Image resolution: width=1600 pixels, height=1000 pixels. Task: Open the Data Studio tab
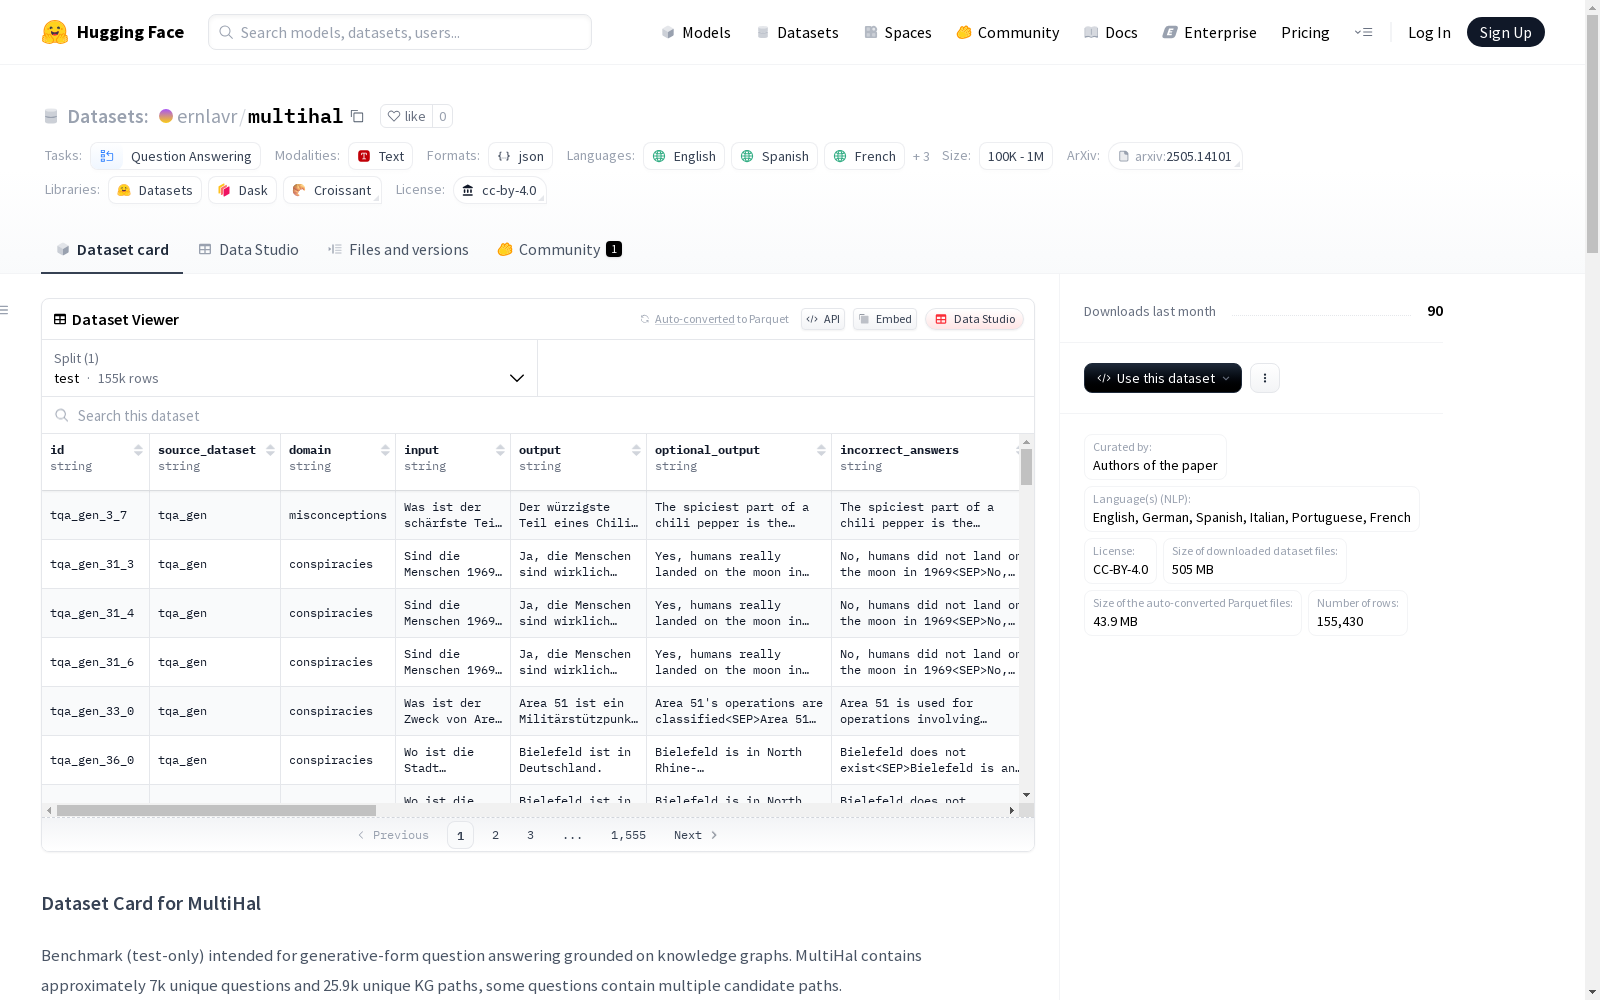click(x=248, y=250)
